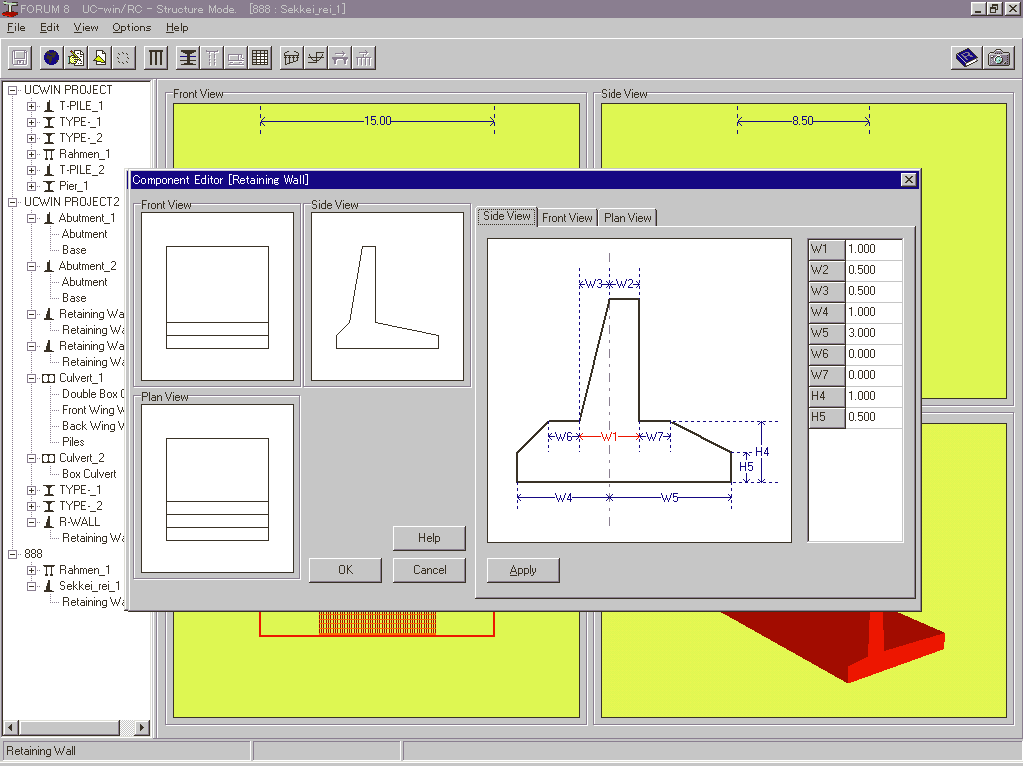Image resolution: width=1024 pixels, height=766 pixels.
Task: Click the floppy disk save icon
Action: click(x=20, y=58)
